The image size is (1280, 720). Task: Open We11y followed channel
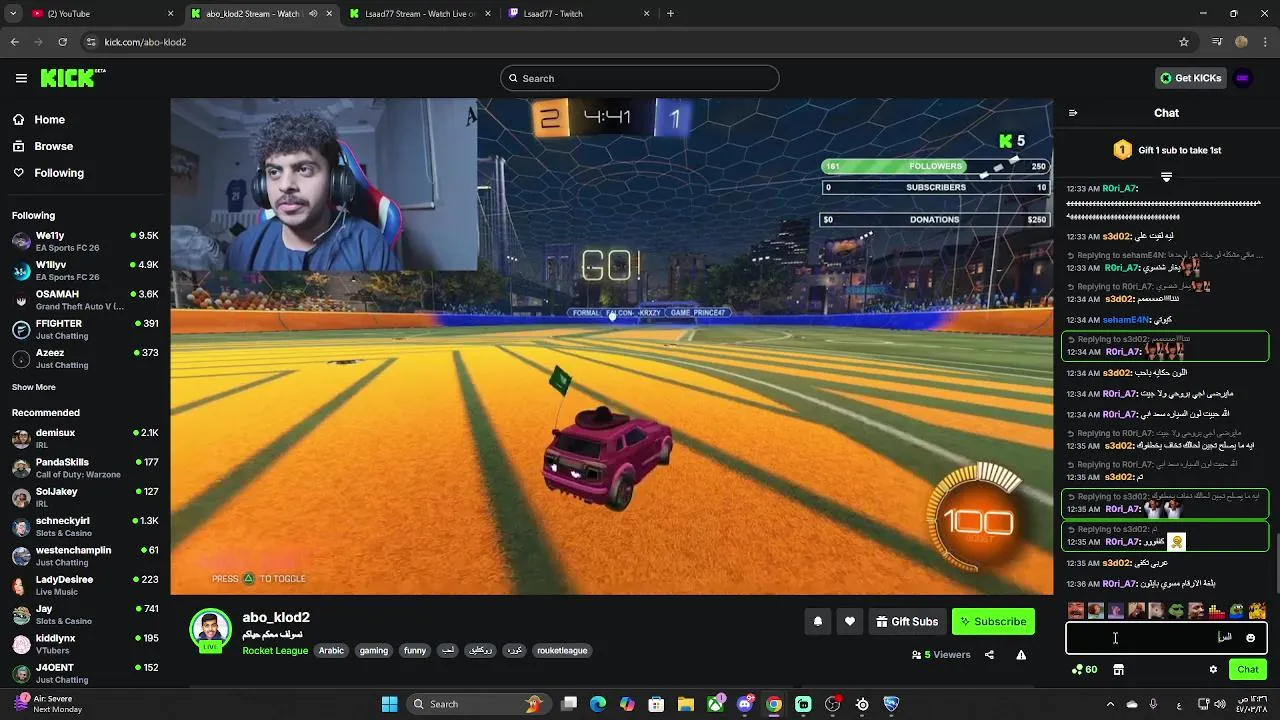(x=85, y=241)
